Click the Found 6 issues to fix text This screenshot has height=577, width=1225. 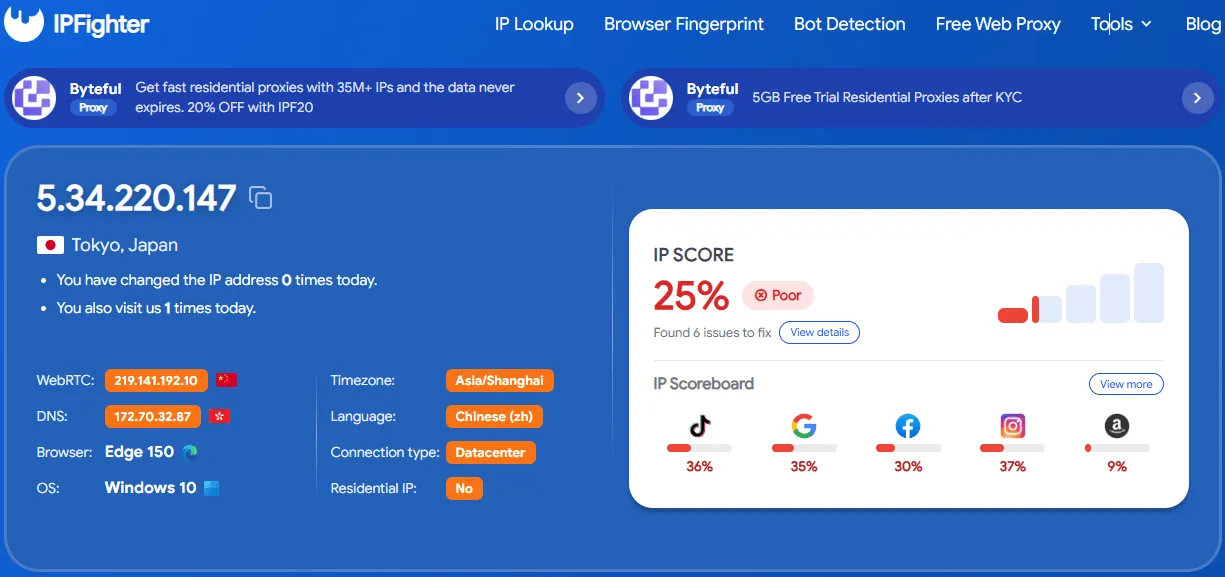712,332
